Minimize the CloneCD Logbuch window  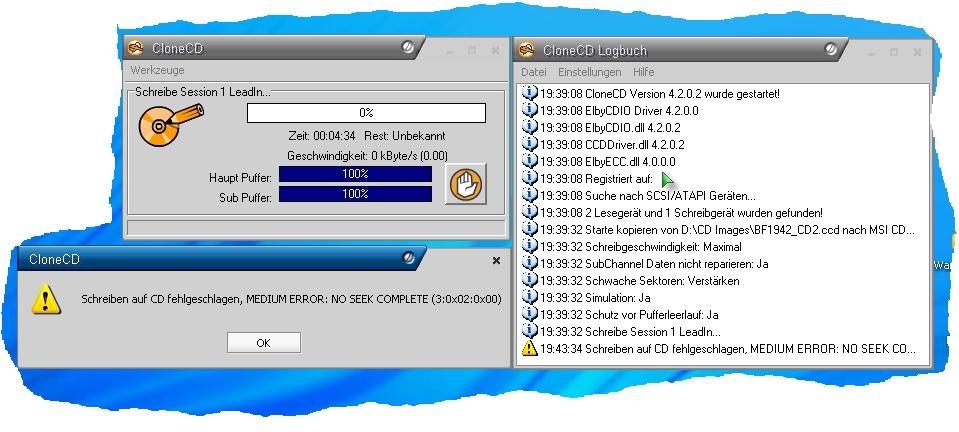(x=870, y=53)
